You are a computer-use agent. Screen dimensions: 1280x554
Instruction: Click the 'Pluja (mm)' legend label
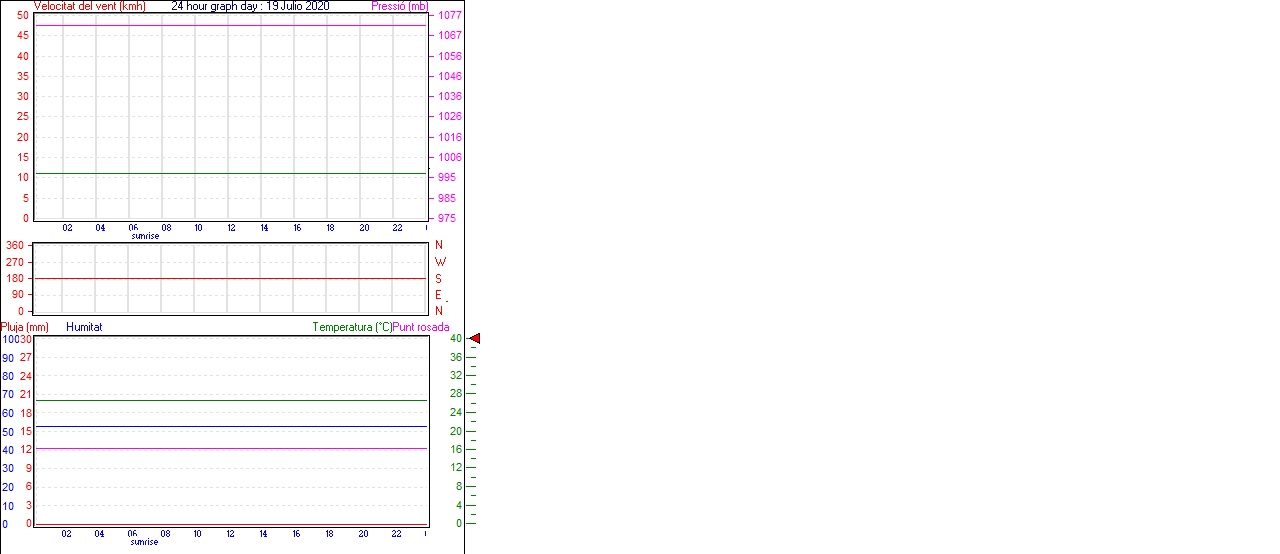click(x=25, y=327)
